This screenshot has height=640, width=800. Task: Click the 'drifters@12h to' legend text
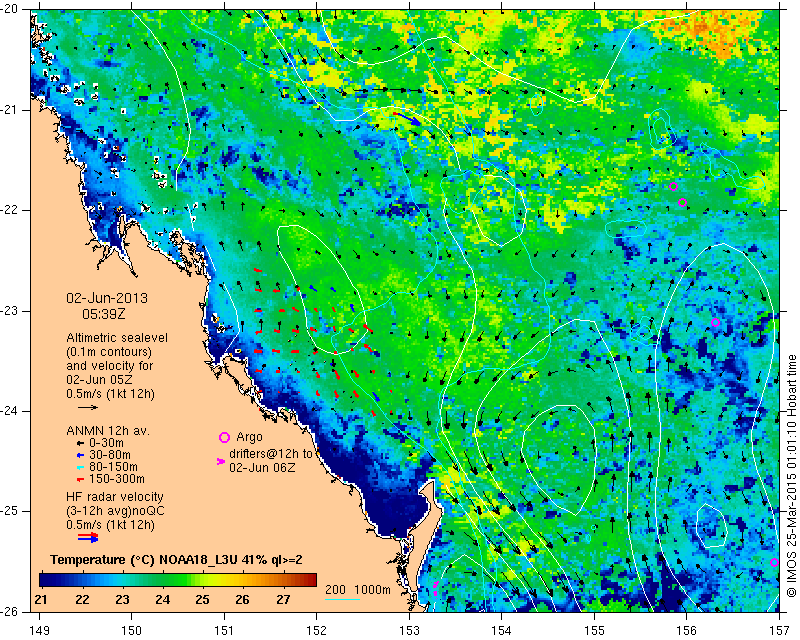(271, 454)
